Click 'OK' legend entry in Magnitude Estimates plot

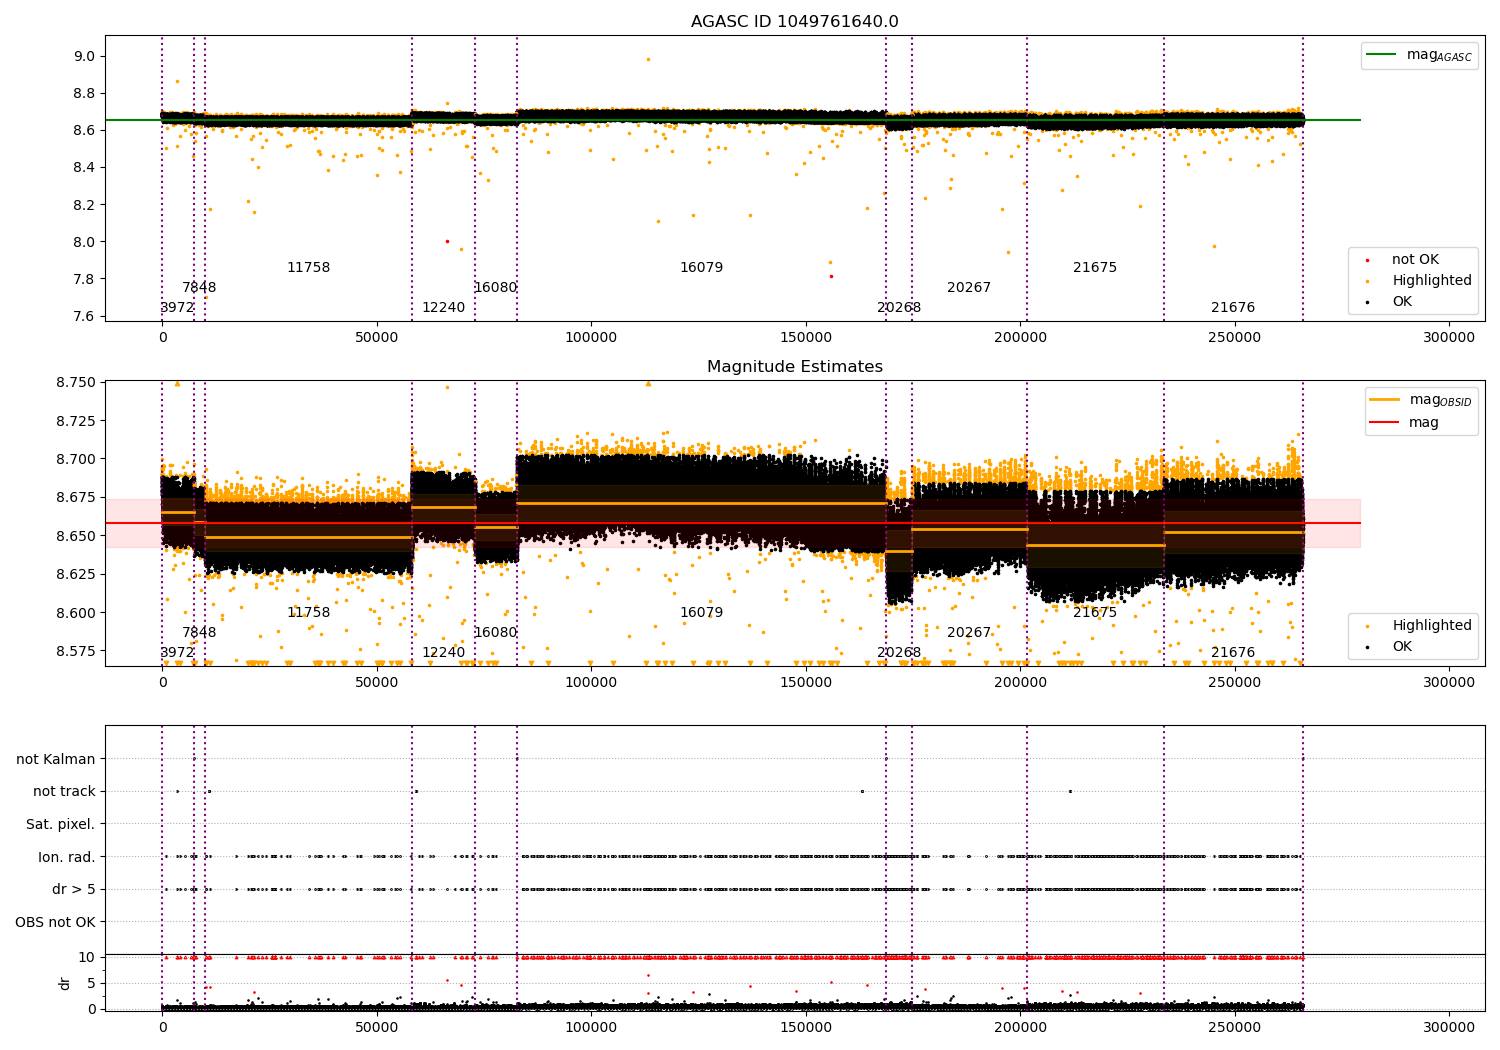[x=1389, y=647]
